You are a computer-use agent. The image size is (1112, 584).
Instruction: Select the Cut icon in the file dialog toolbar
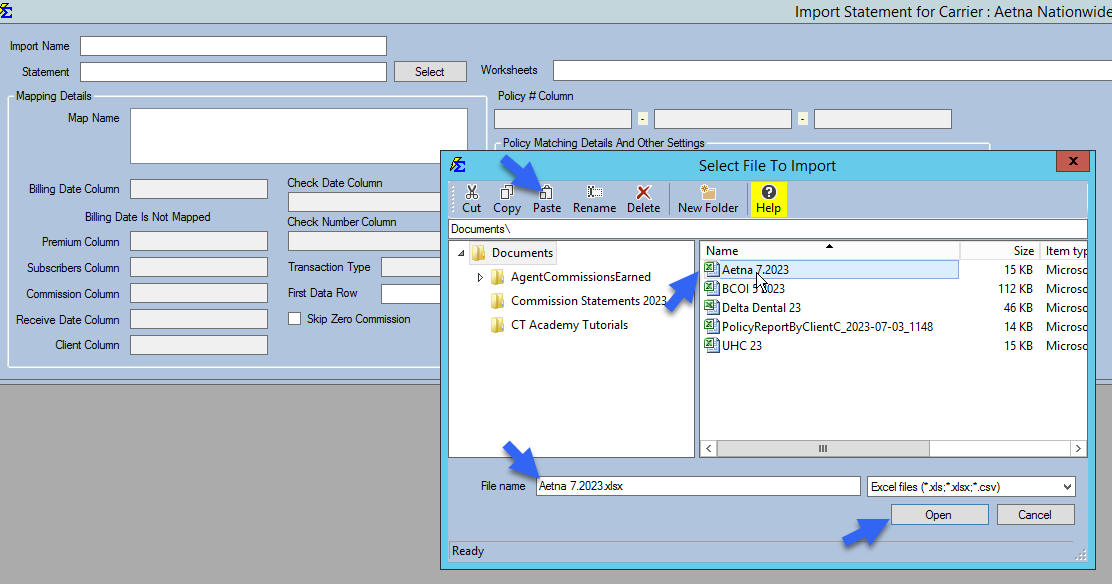click(471, 197)
